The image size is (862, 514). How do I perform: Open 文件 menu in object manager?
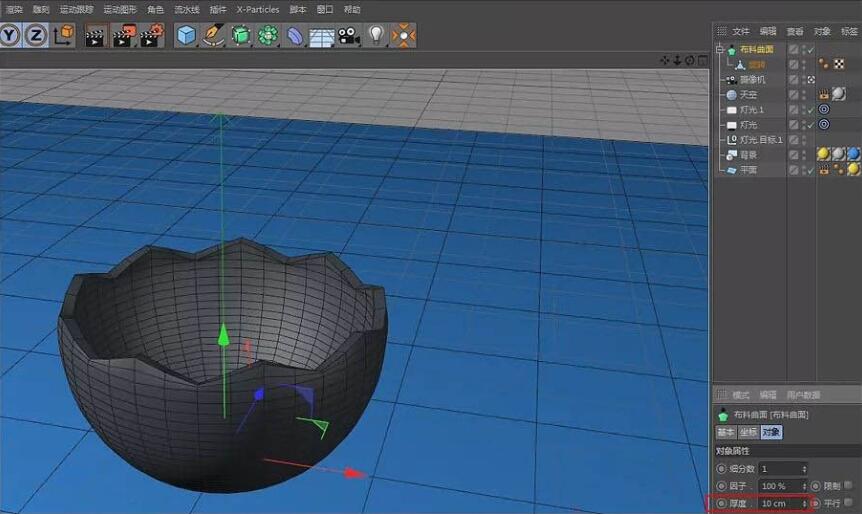point(740,31)
